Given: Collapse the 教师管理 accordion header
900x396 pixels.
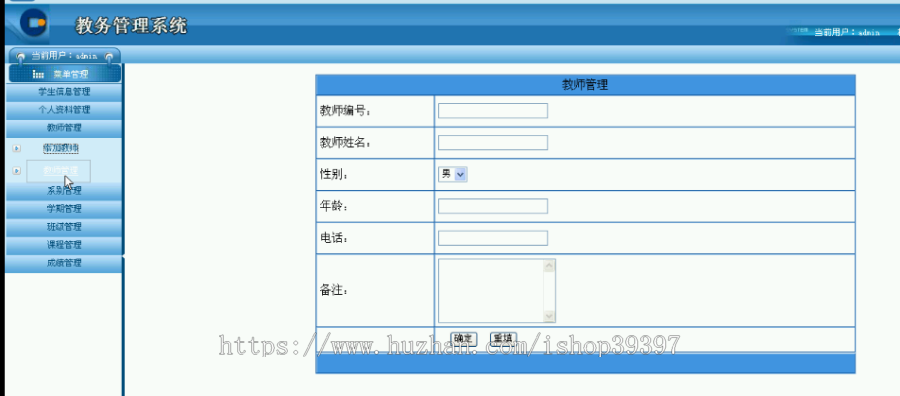Looking at the screenshot, I should [x=64, y=127].
